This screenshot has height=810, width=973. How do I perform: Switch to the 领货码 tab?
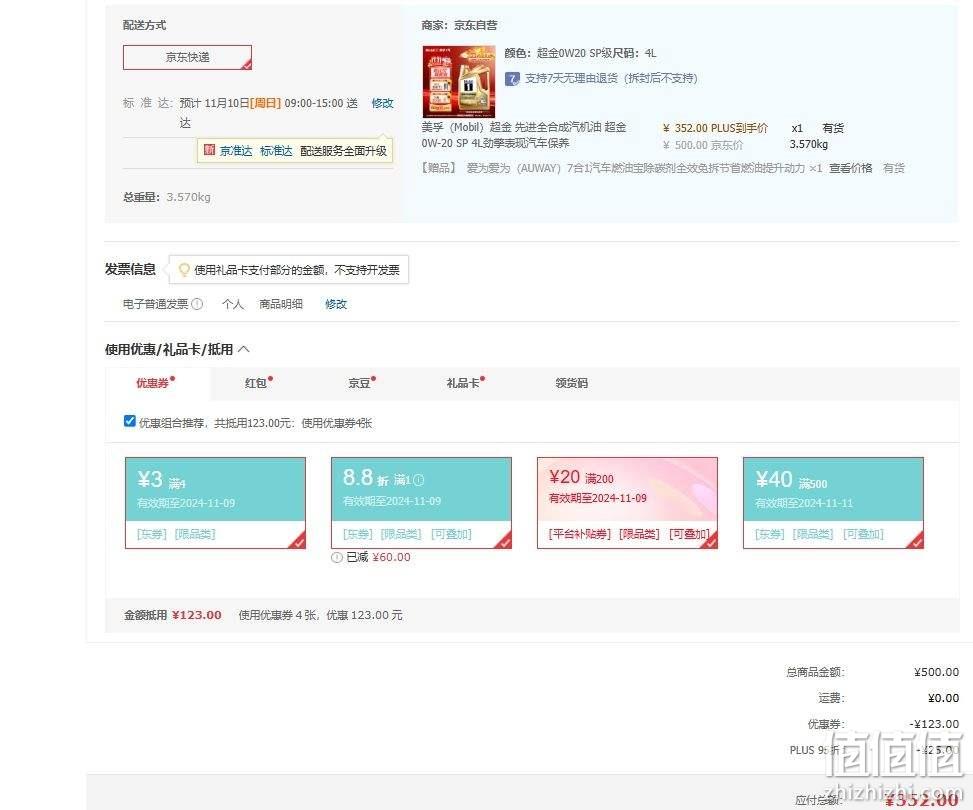pos(572,383)
